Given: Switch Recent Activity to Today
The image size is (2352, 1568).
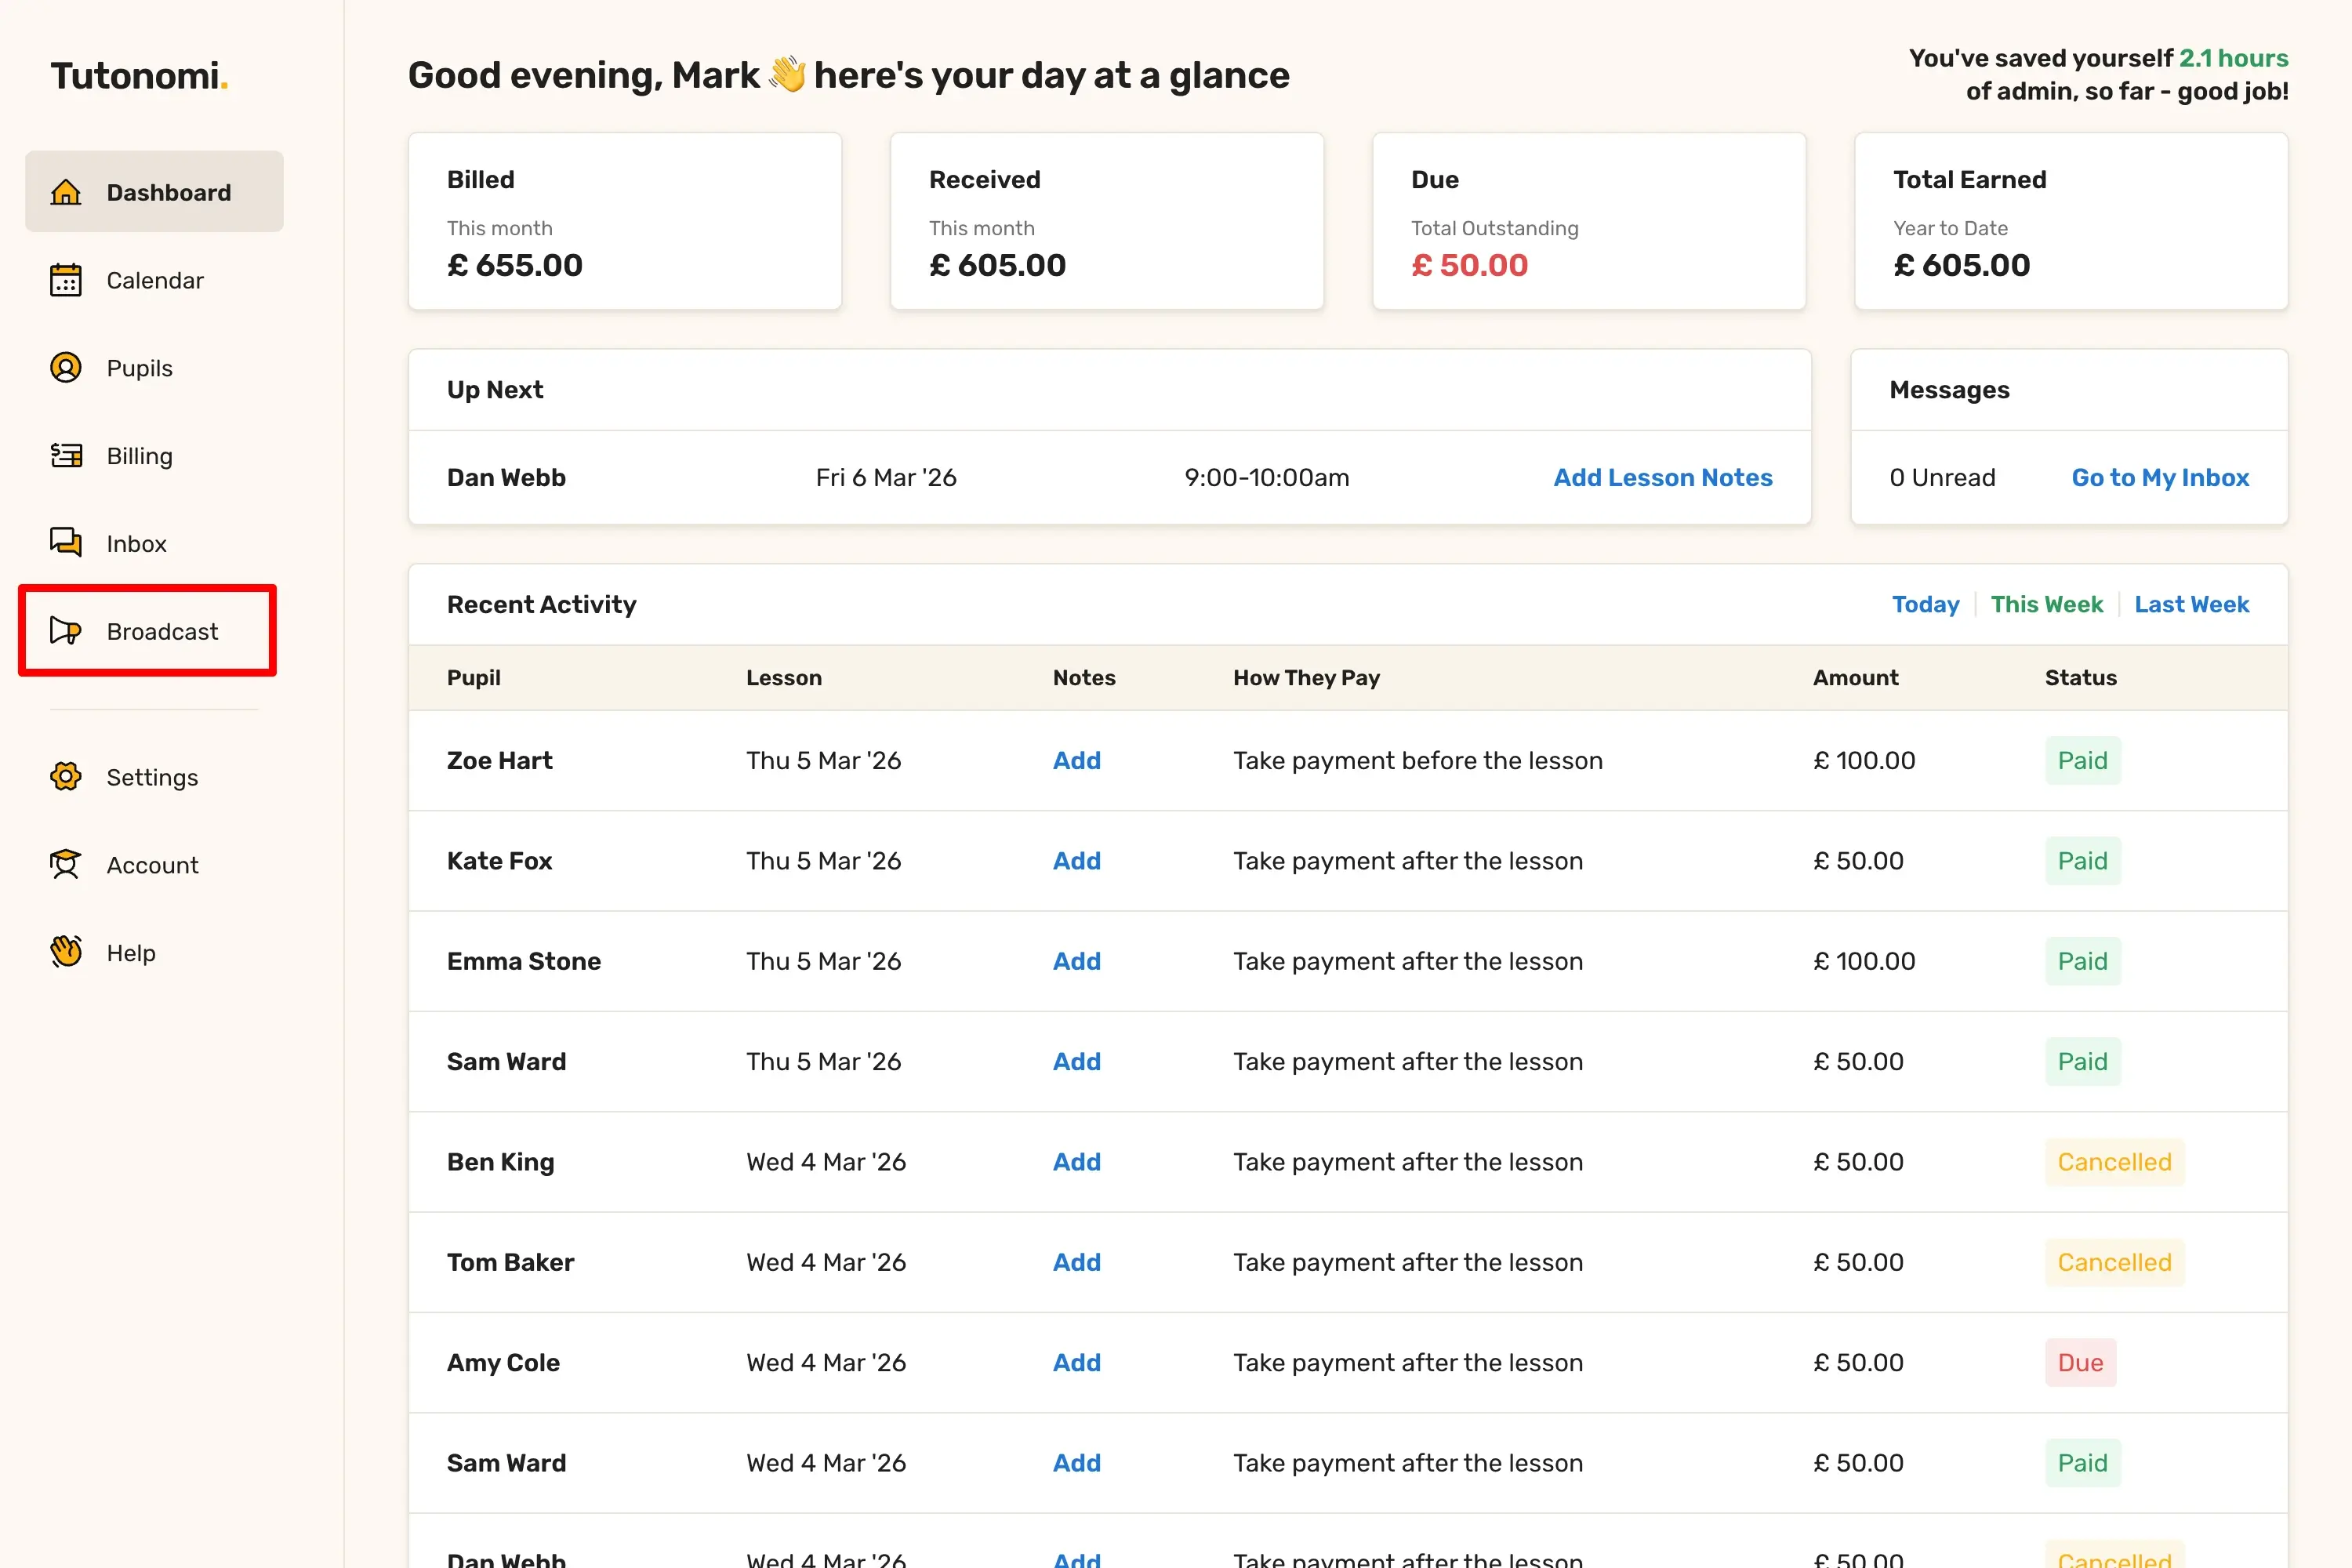Looking at the screenshot, I should 1925,604.
